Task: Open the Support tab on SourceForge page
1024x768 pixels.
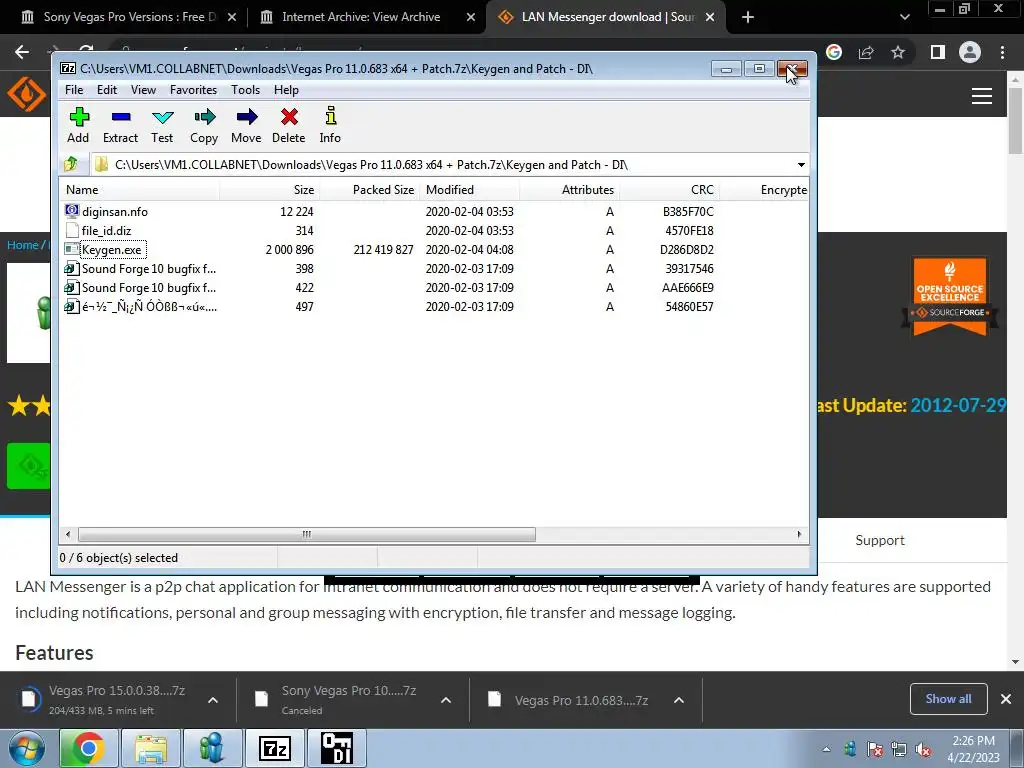Action: click(x=880, y=540)
